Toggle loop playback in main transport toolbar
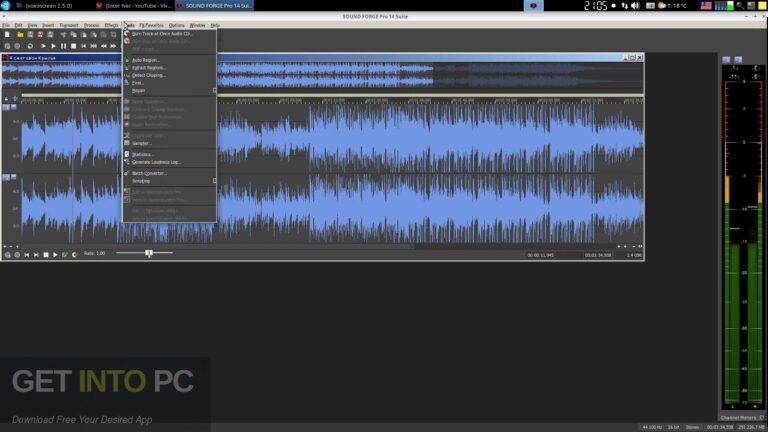 click(x=30, y=46)
